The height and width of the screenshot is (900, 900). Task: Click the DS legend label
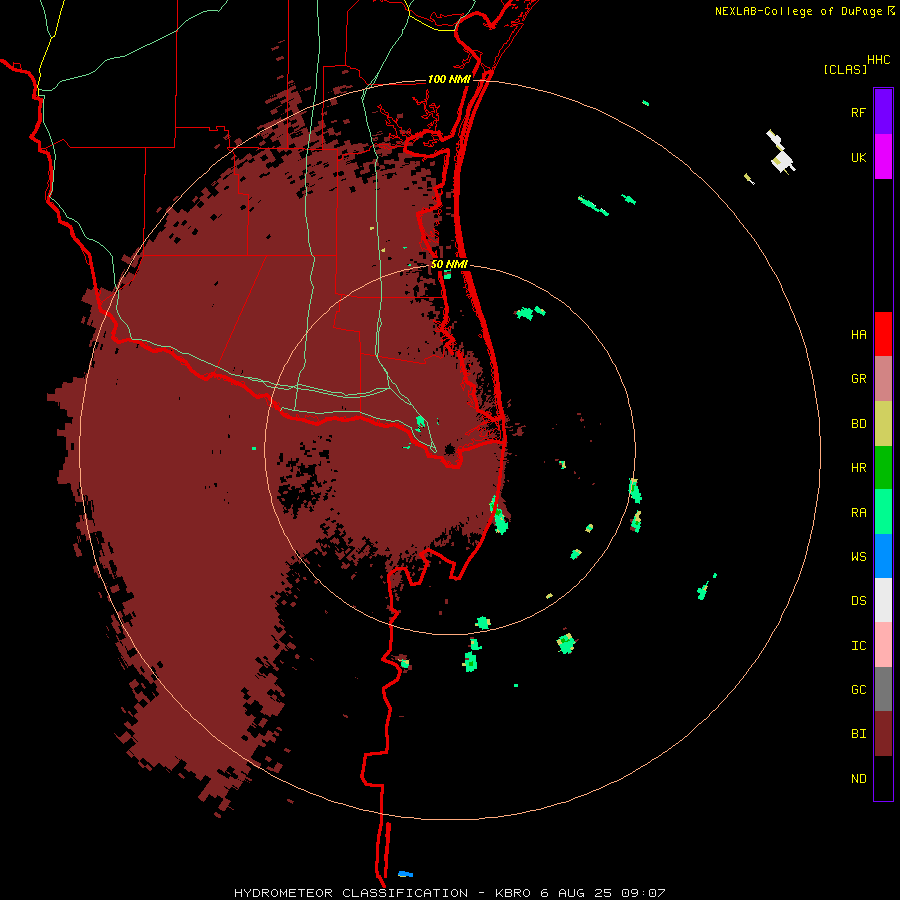(x=858, y=601)
